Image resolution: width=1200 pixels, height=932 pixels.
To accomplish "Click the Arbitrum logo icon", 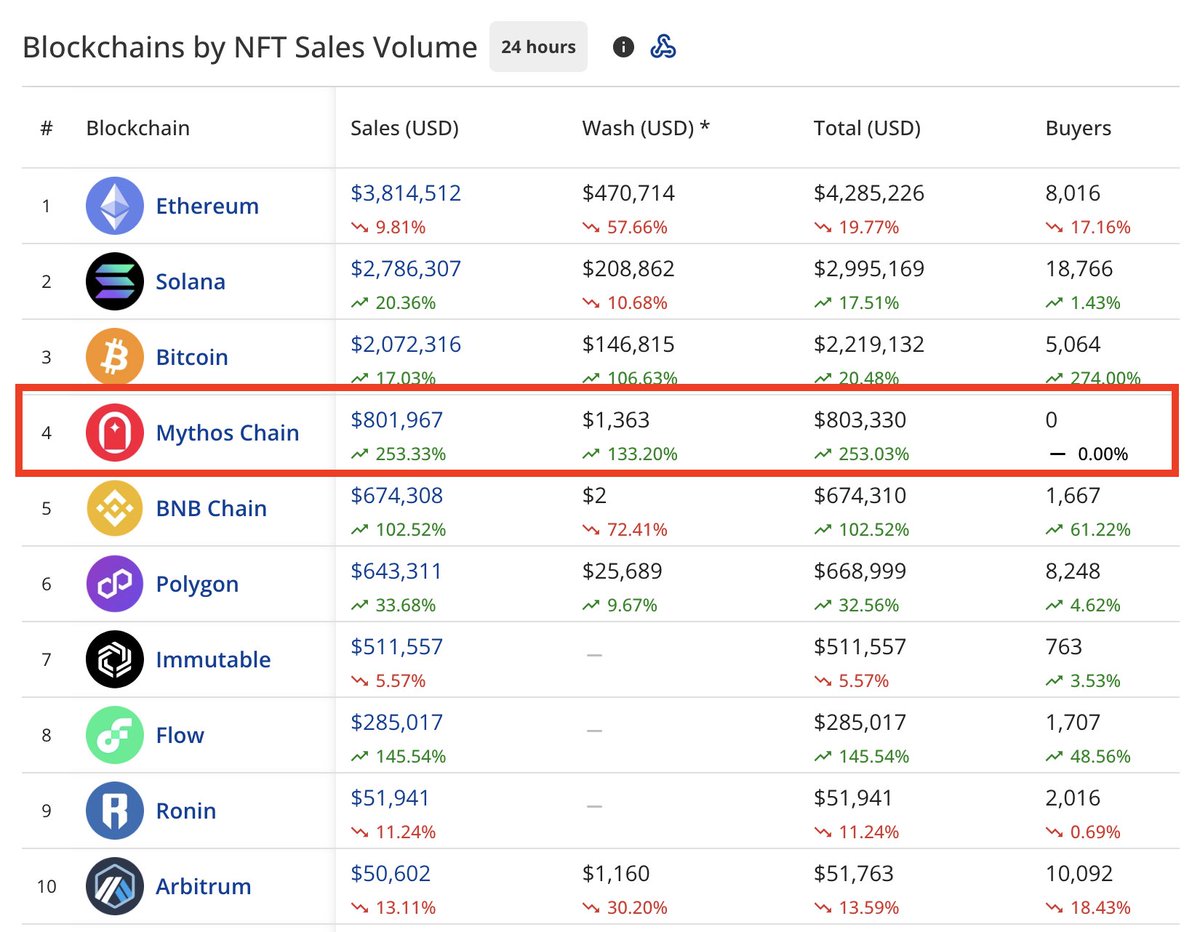I will click(115, 886).
